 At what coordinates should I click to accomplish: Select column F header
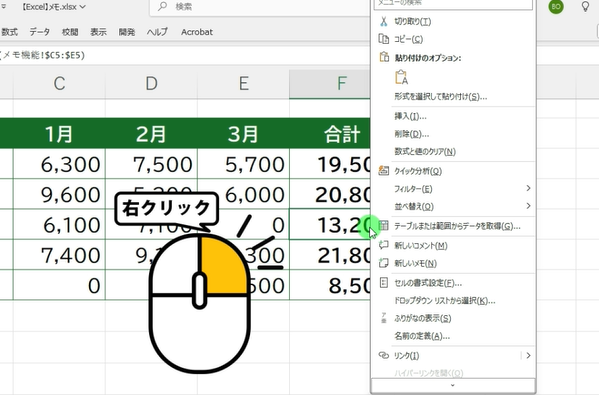(330, 84)
